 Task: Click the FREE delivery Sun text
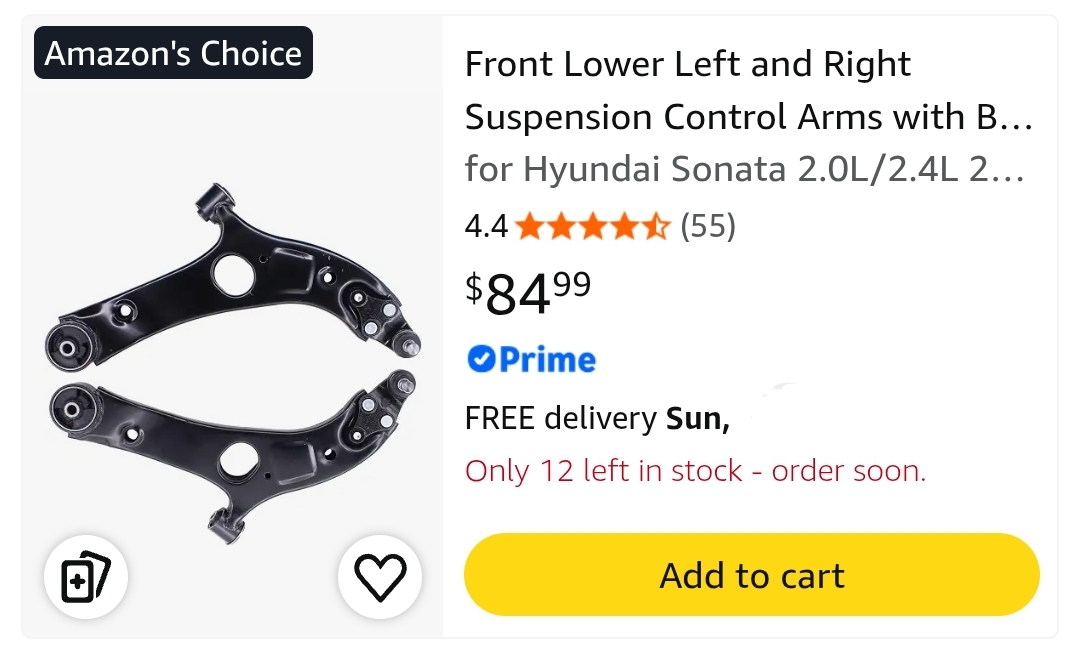(597, 418)
